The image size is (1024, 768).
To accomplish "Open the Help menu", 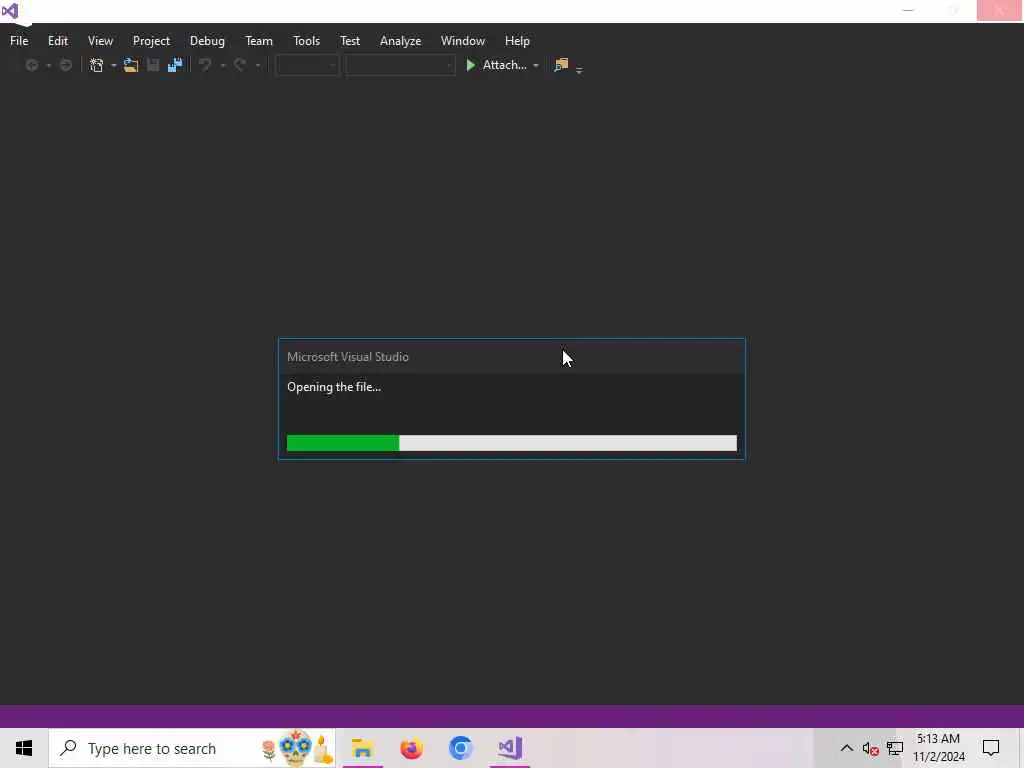I will 517,40.
